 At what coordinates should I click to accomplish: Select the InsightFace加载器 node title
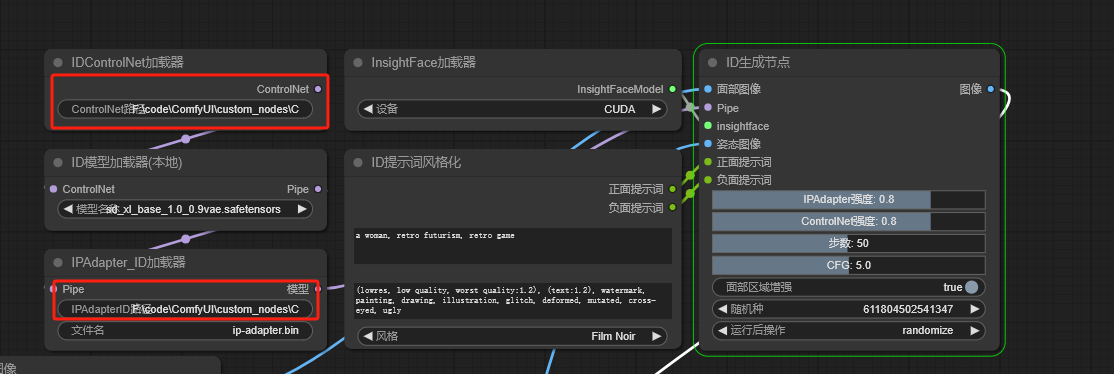[423, 63]
